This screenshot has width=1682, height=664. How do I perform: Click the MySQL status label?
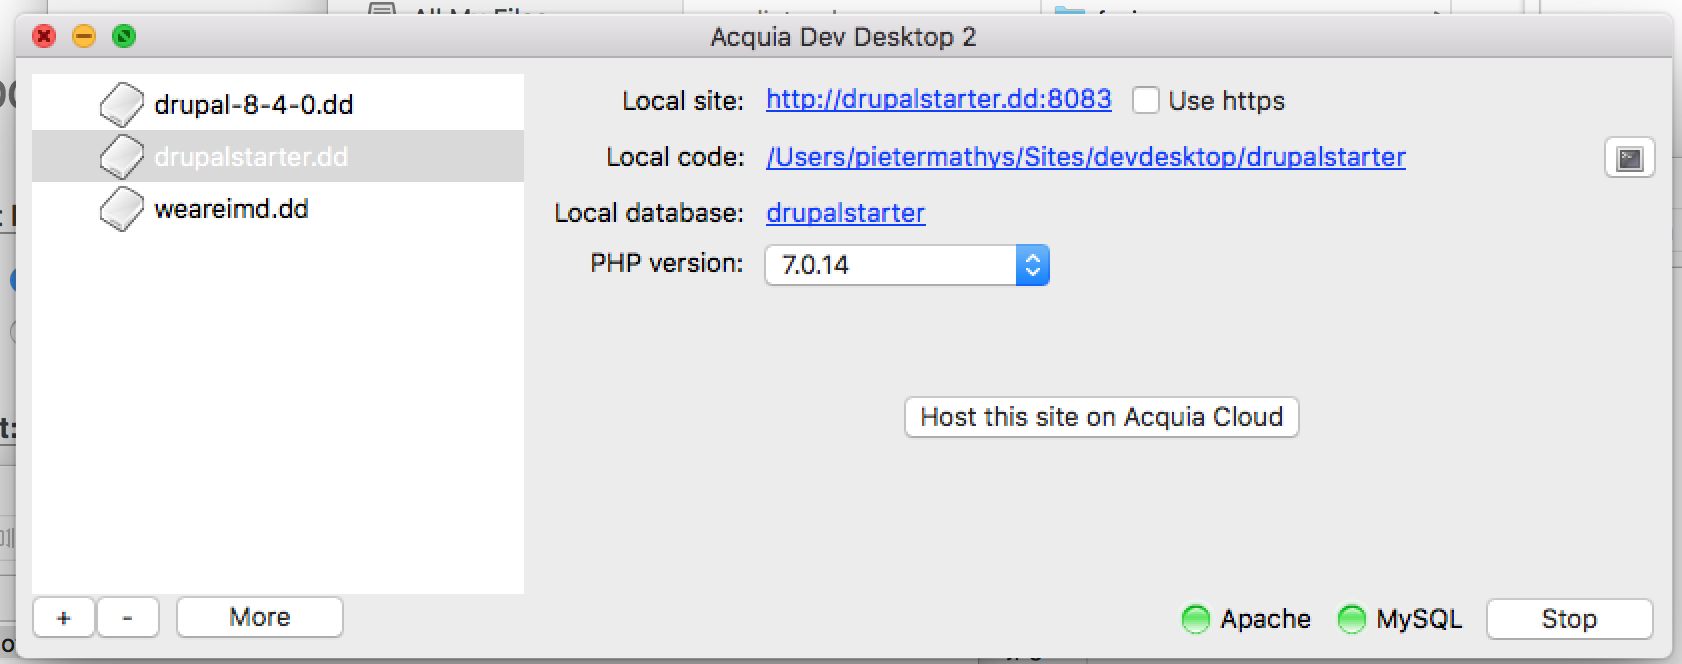(1419, 619)
